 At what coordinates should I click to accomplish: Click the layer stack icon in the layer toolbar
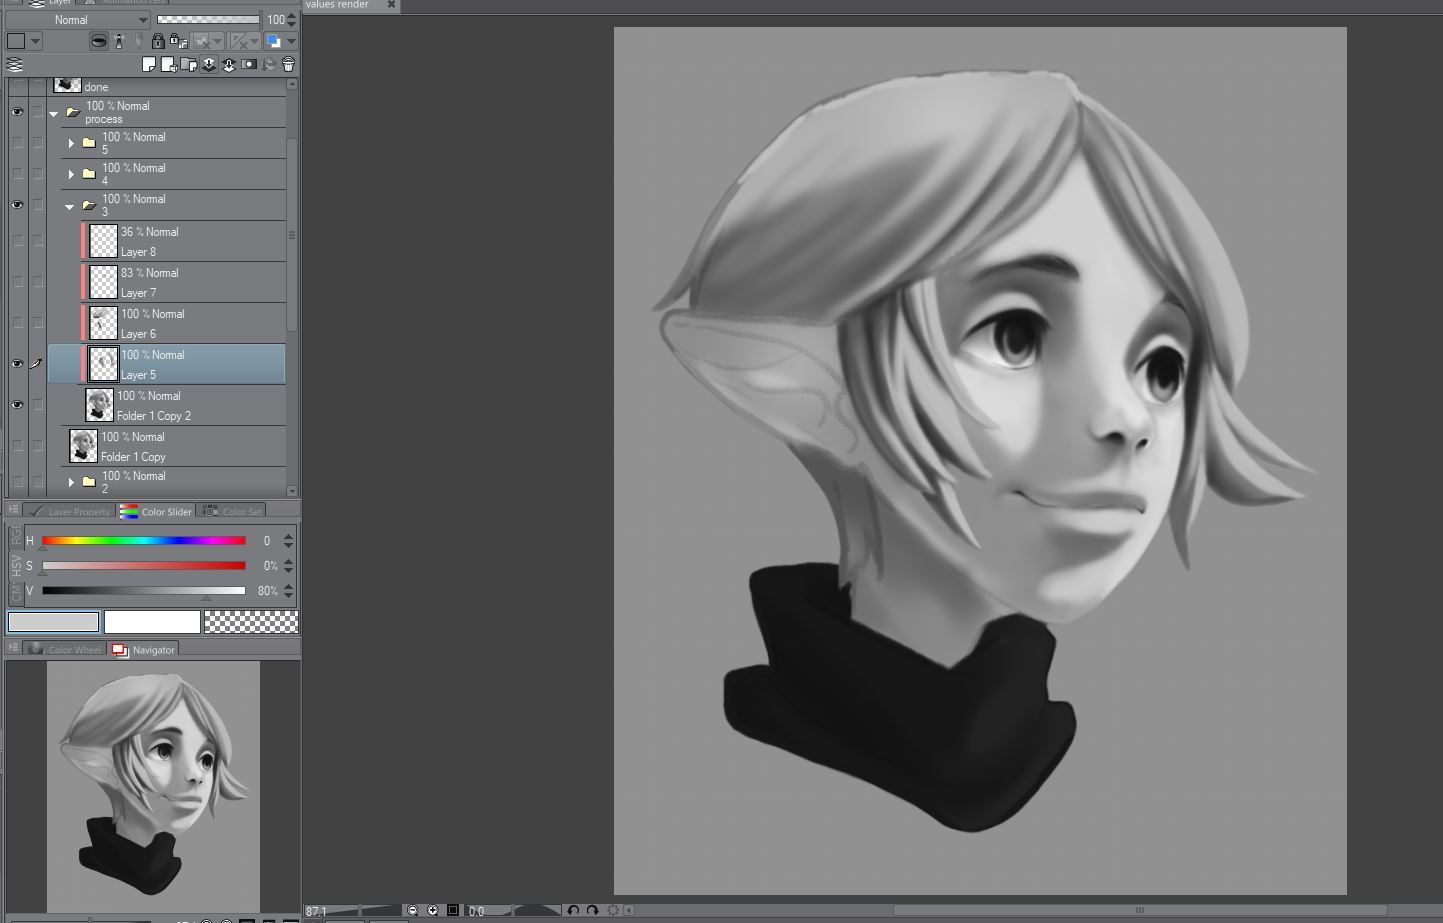(14, 64)
